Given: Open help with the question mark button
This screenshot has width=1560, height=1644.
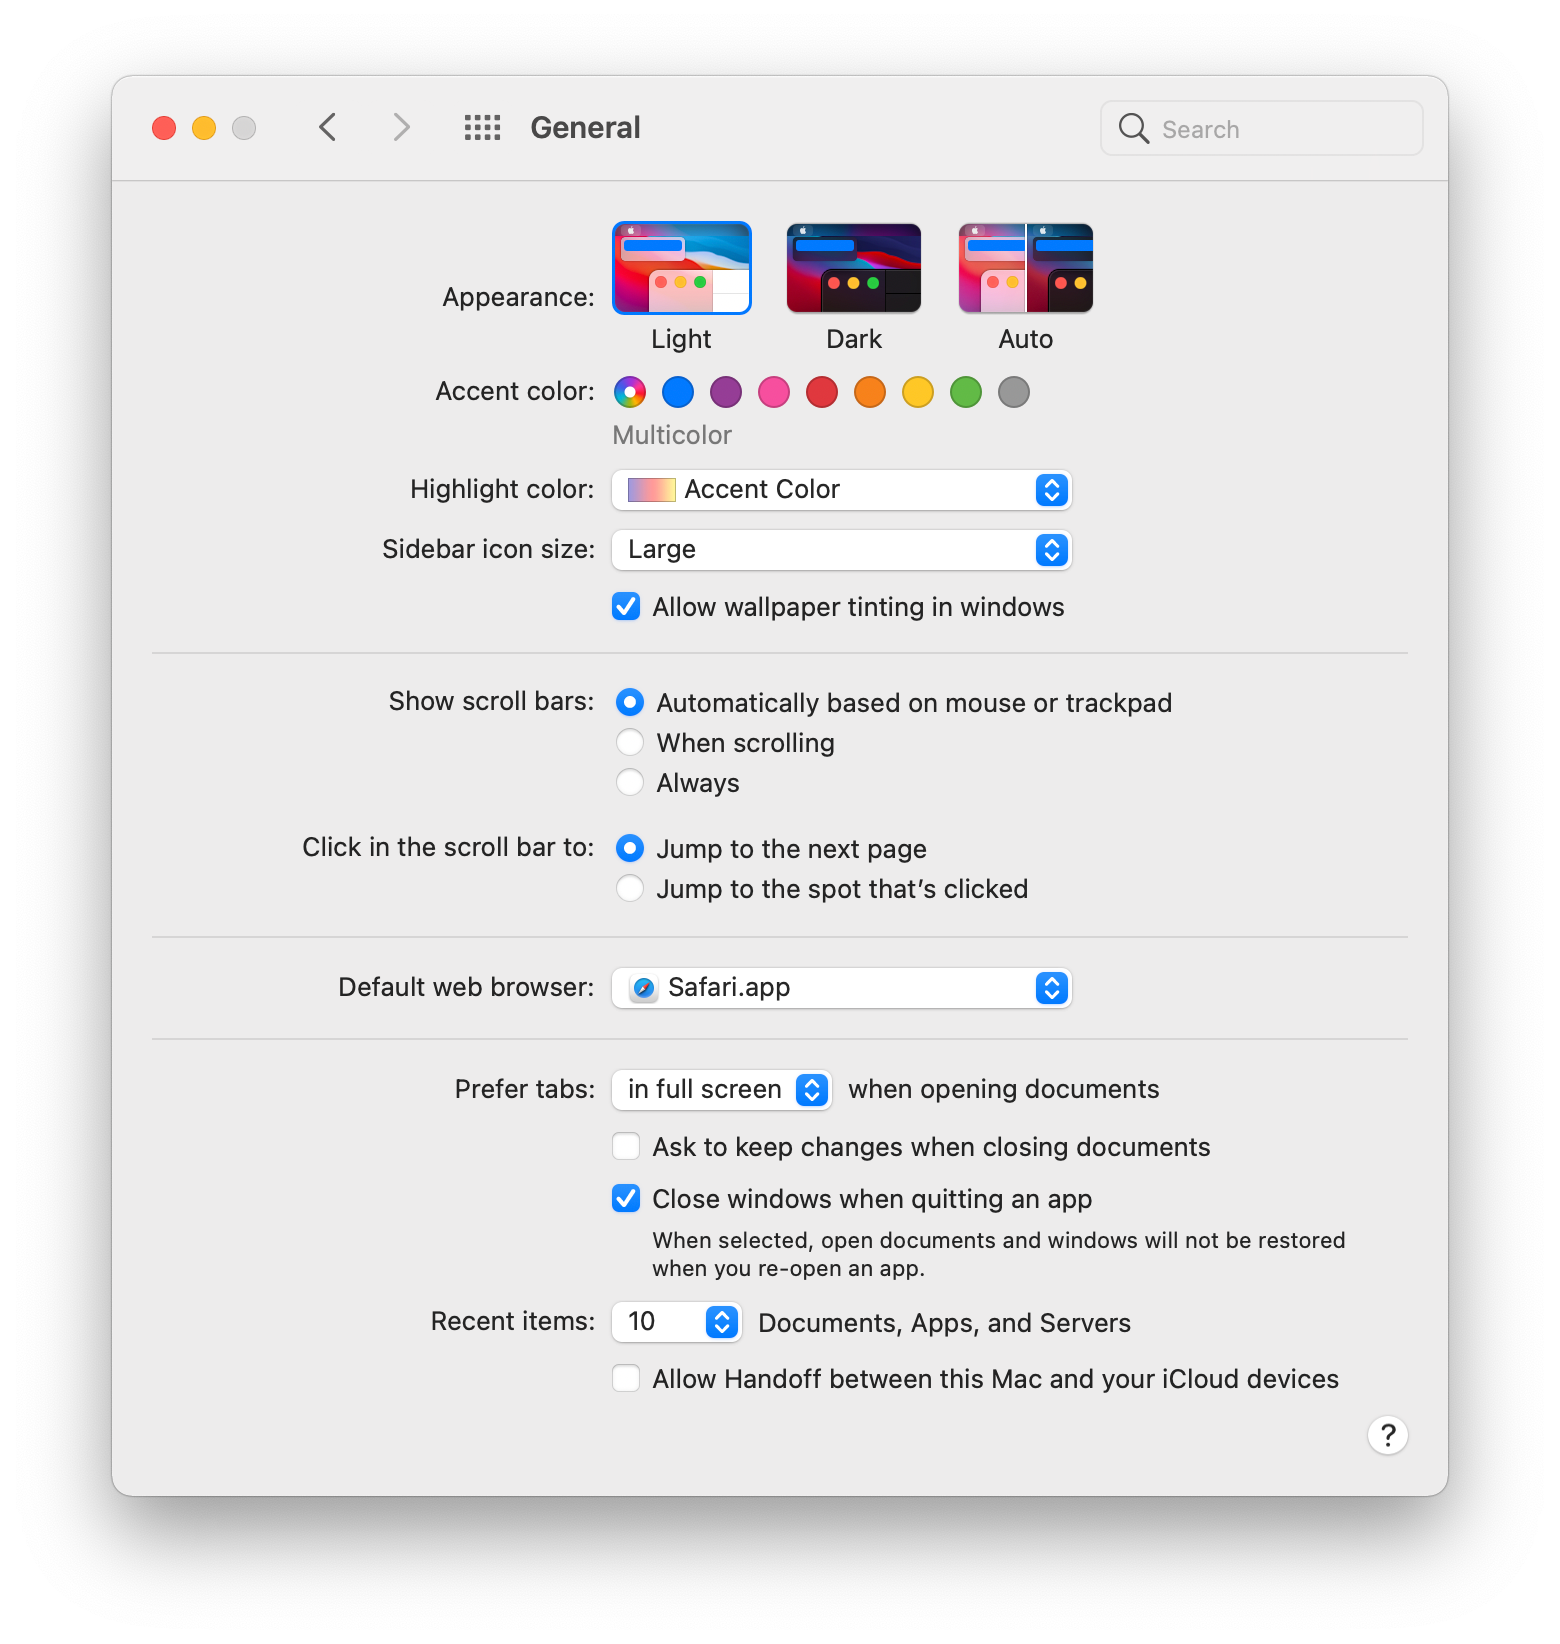Looking at the screenshot, I should [x=1387, y=1435].
